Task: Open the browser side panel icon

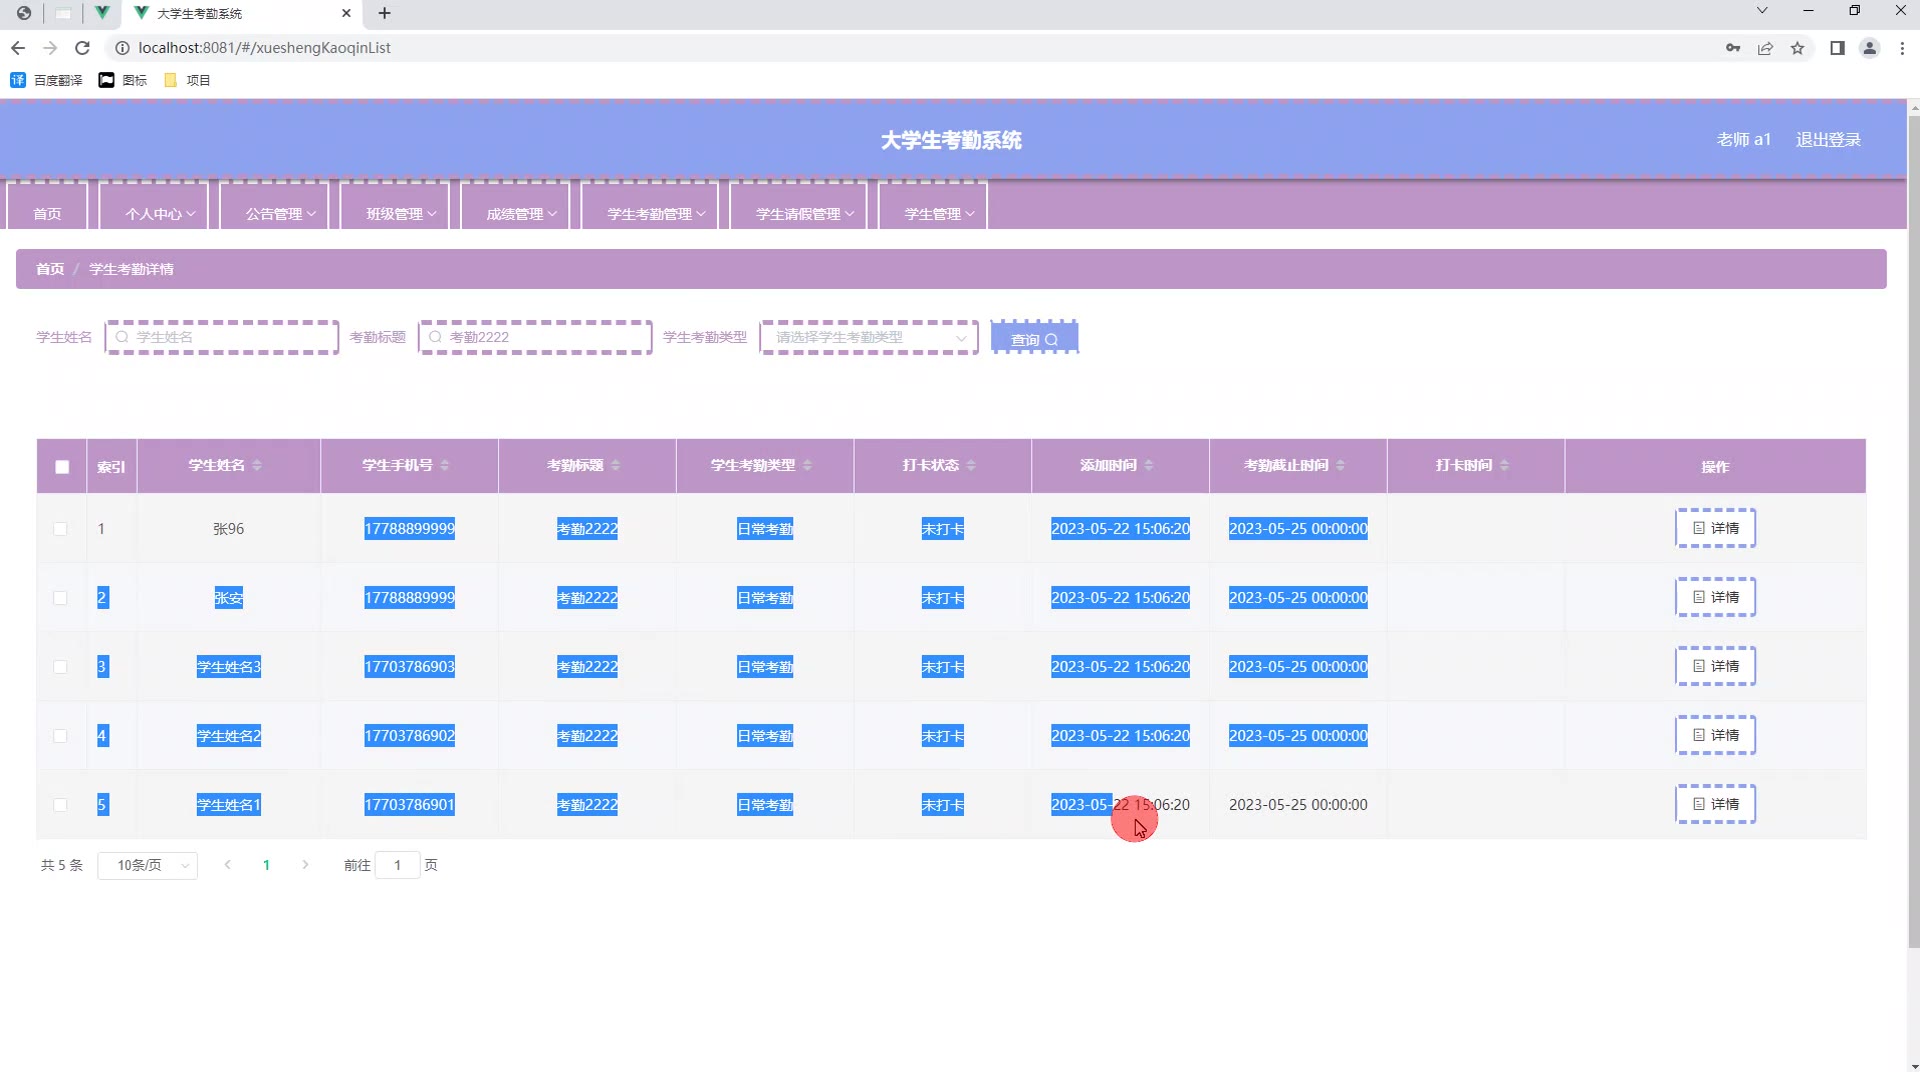Action: [1837, 48]
